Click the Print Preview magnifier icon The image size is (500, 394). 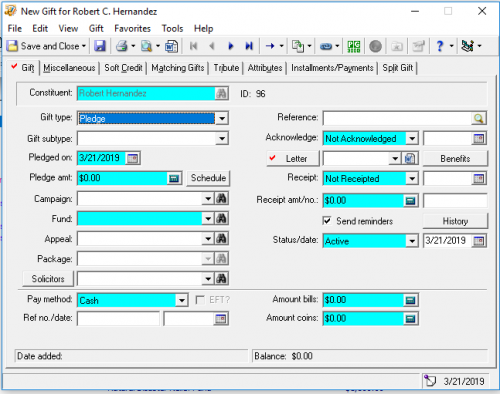(146, 46)
